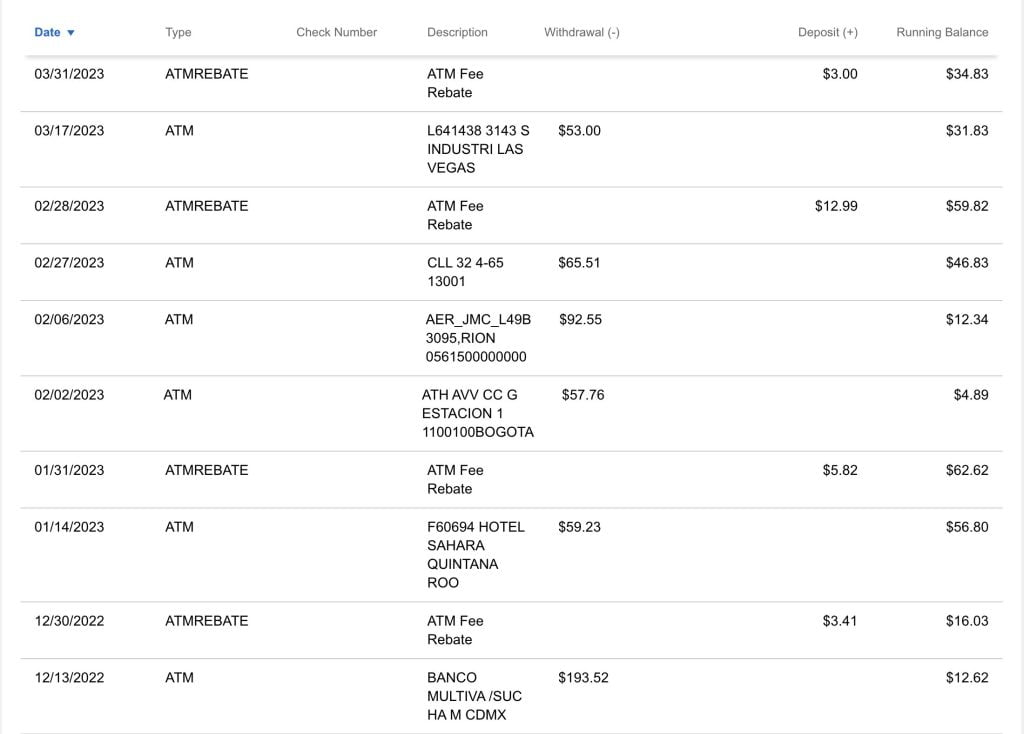Select the F60694 HOTEL SAHARA transaction
The image size is (1024, 734).
pyautogui.click(x=511, y=555)
